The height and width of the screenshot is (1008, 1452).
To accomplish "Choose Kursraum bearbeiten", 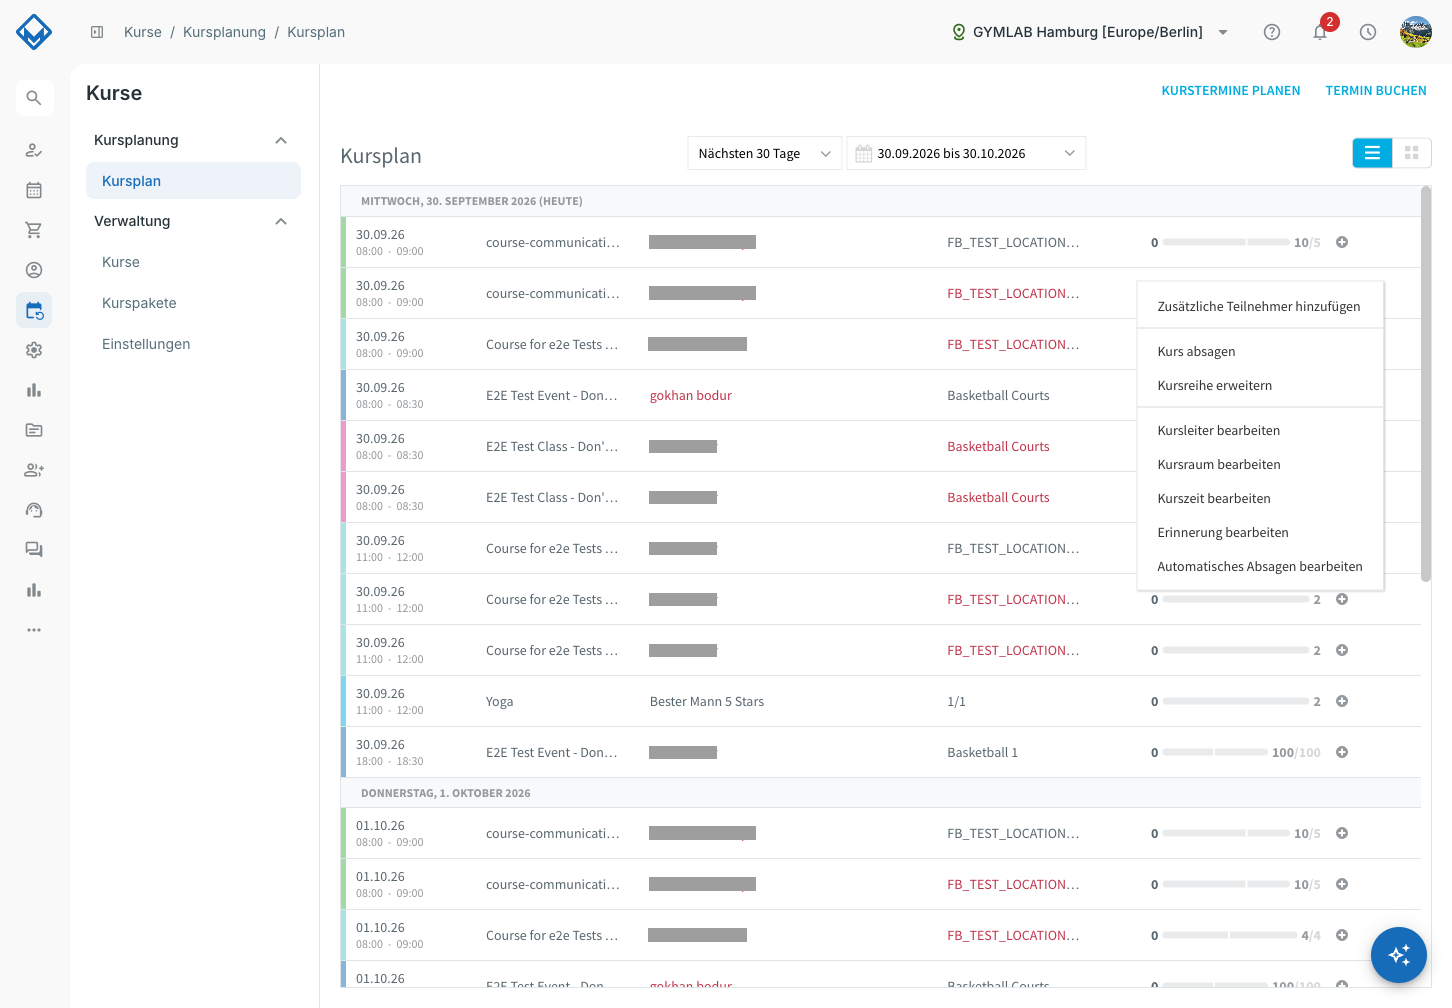I will (1260, 465).
